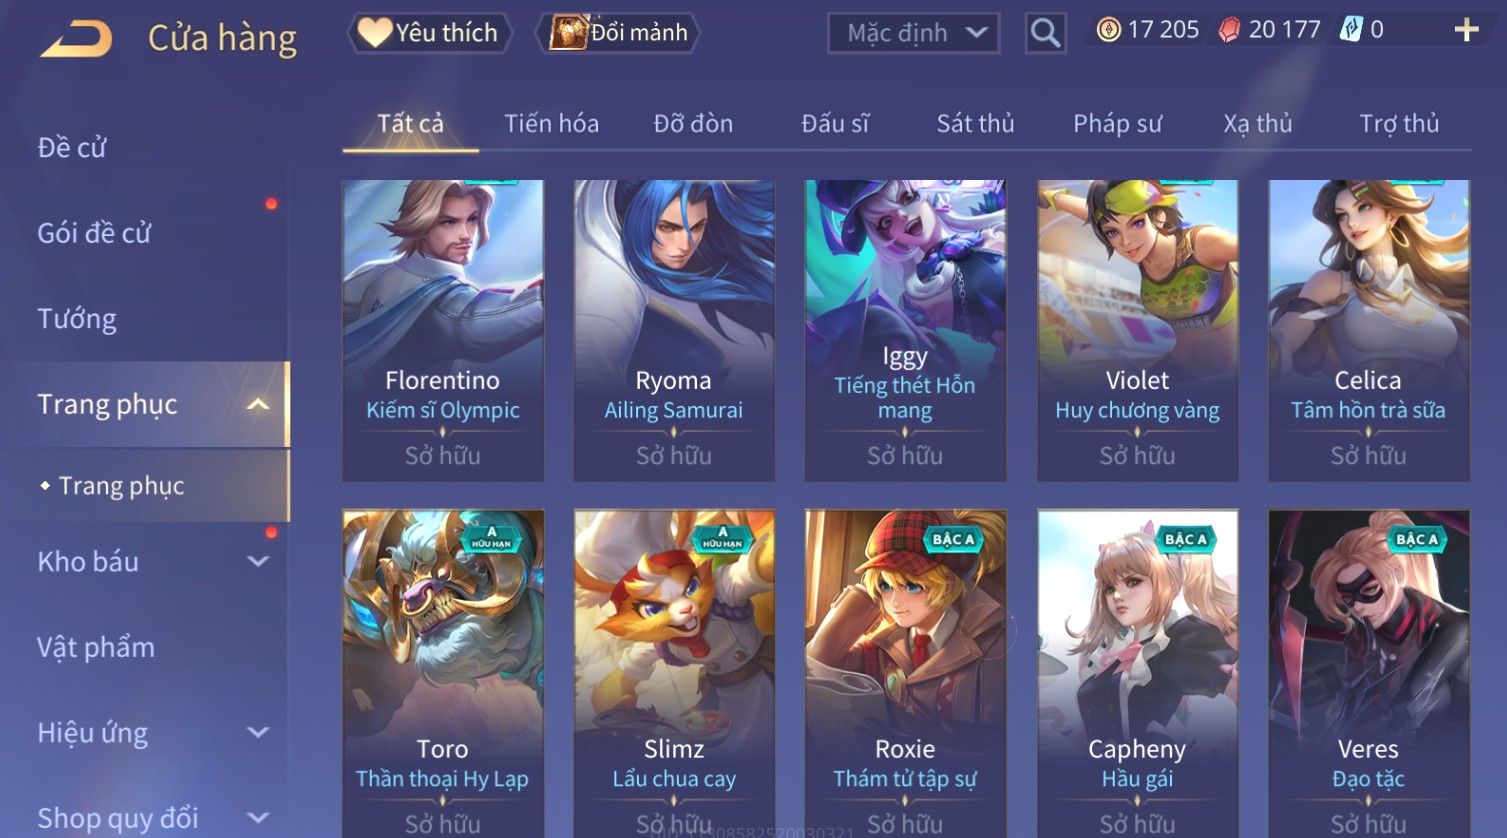The width and height of the screenshot is (1507, 838).
Task: Select the Sát thủ filter tab
Action: (x=975, y=124)
